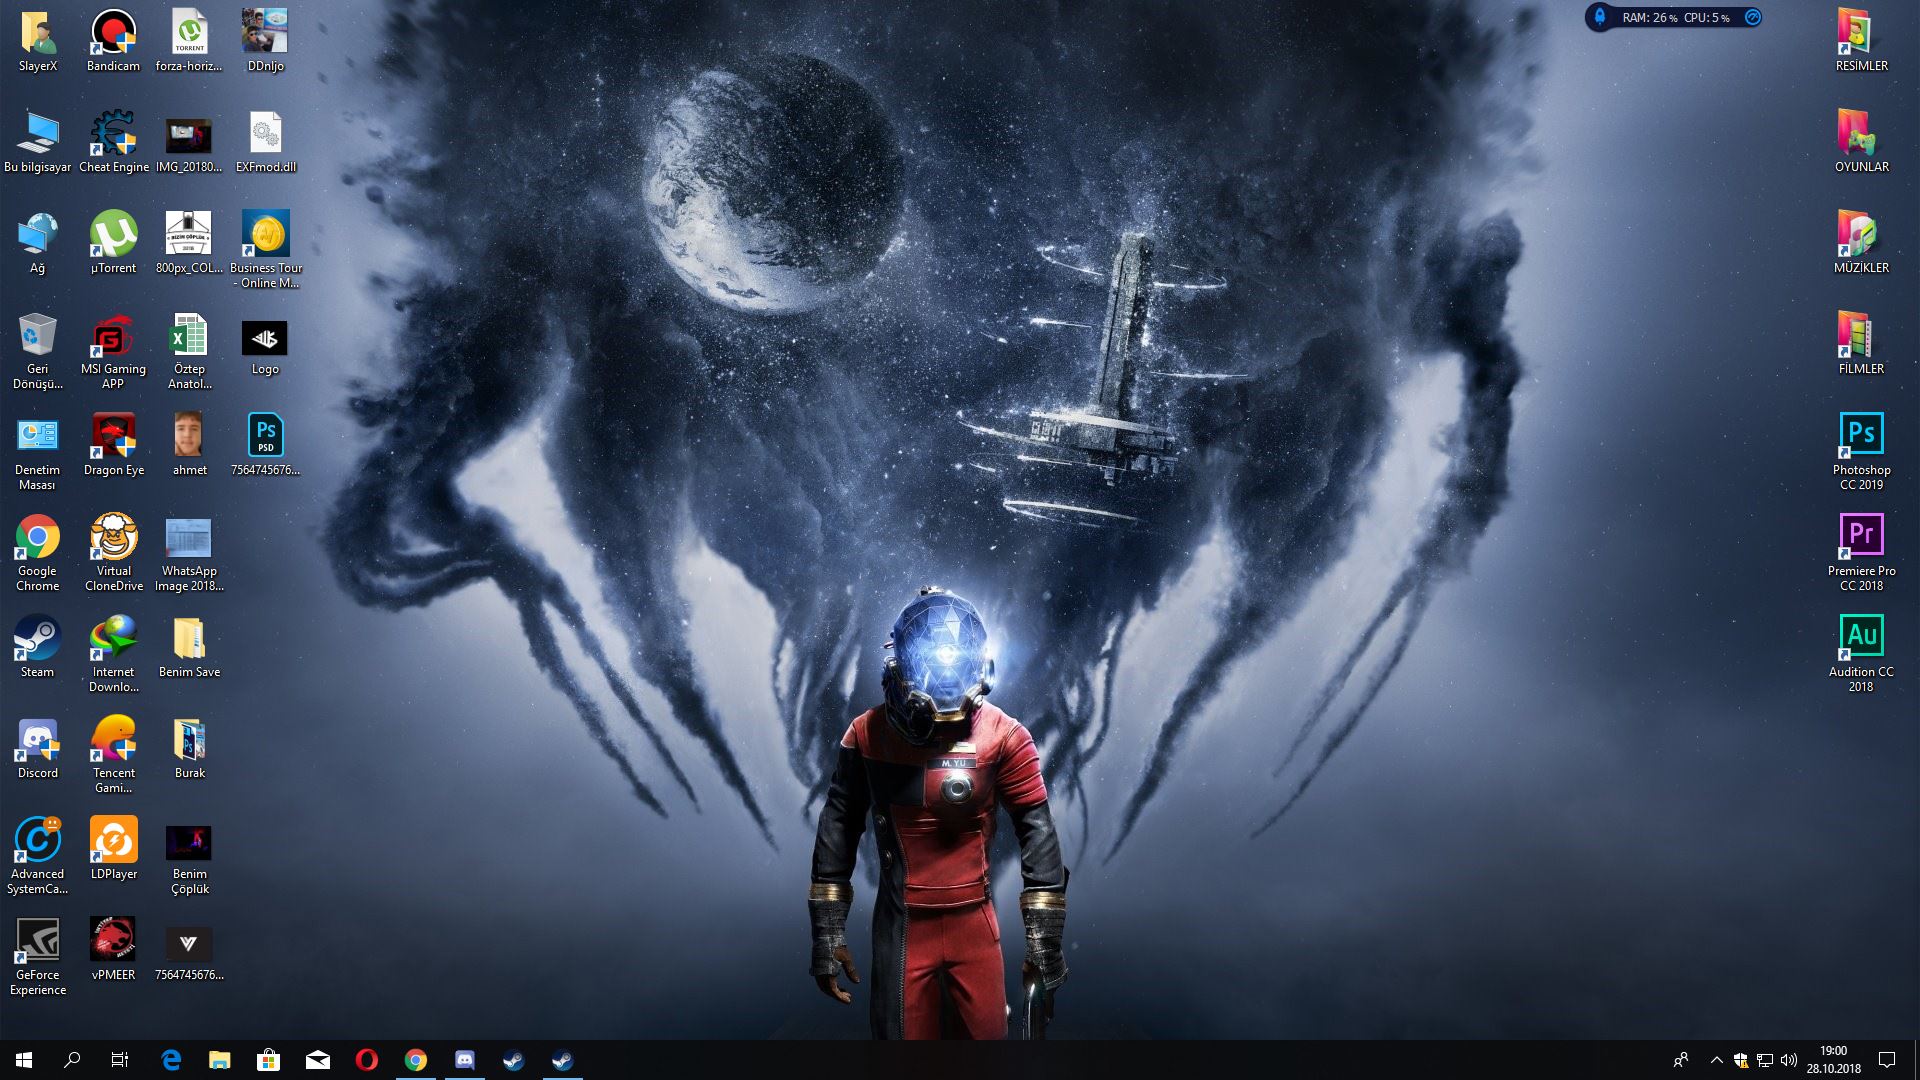Open the Öztep Anatol Excel file
The image size is (1920, 1080).
click(189, 350)
